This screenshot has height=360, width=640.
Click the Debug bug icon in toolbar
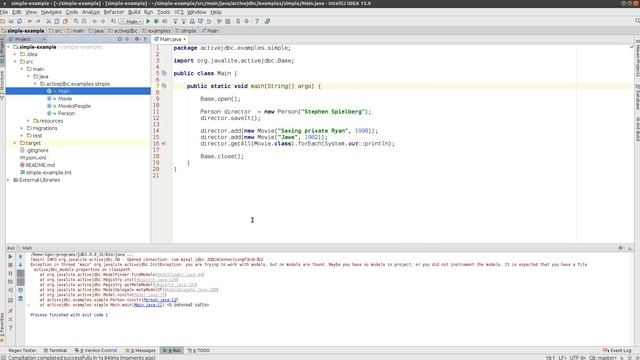tap(156, 21)
